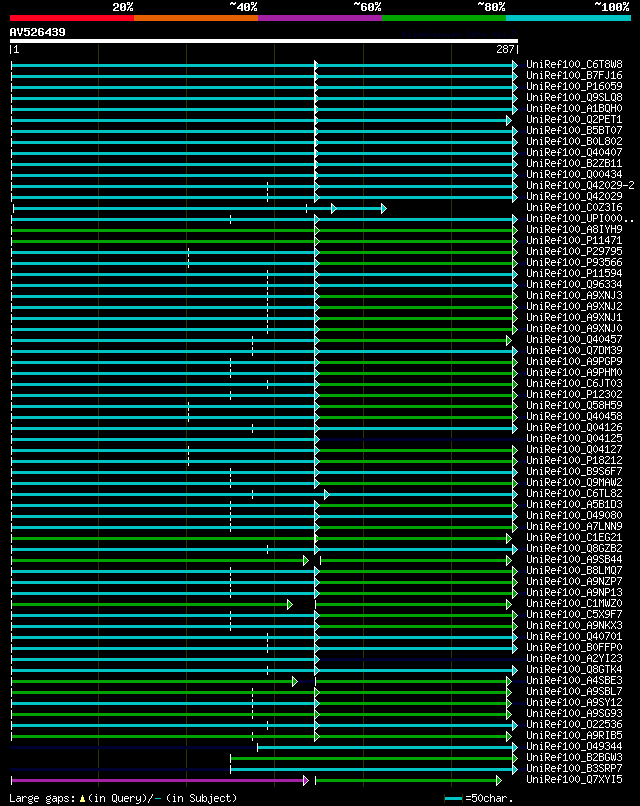Select hit UniRef100_C6TL82

(574, 493)
